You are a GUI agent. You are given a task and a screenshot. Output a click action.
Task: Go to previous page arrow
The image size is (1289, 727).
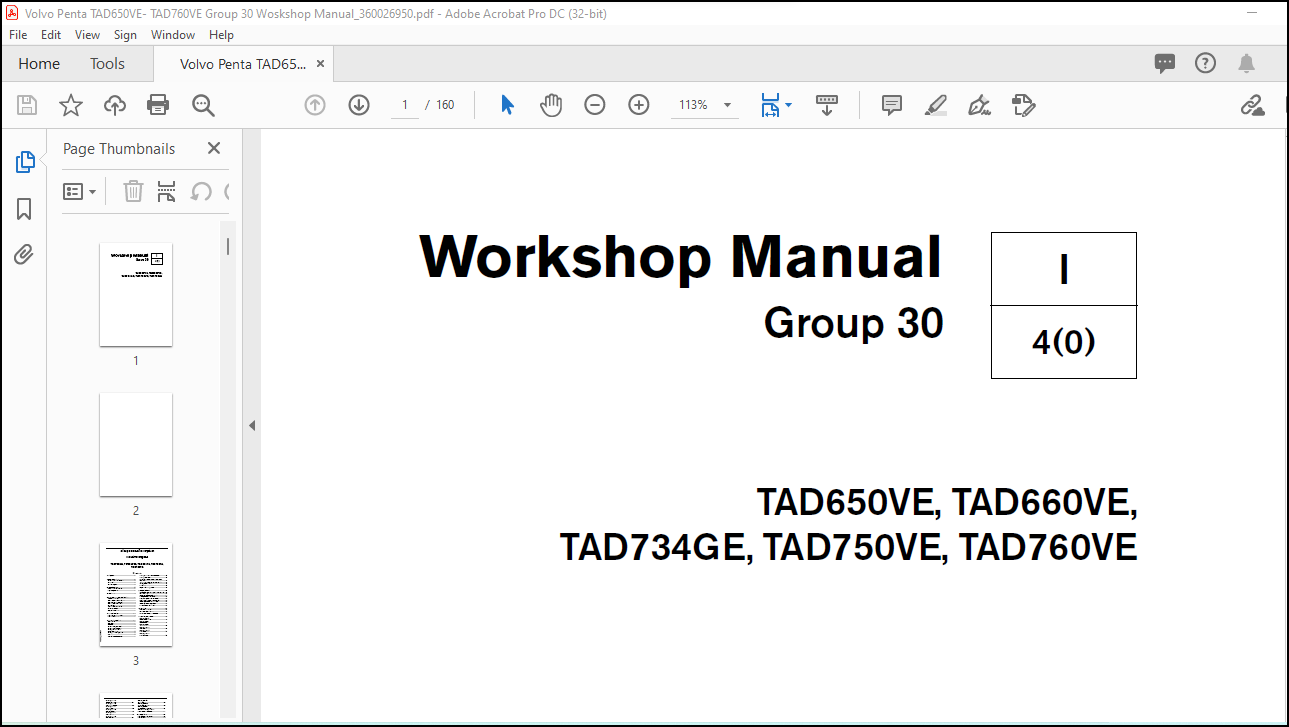[x=315, y=105]
